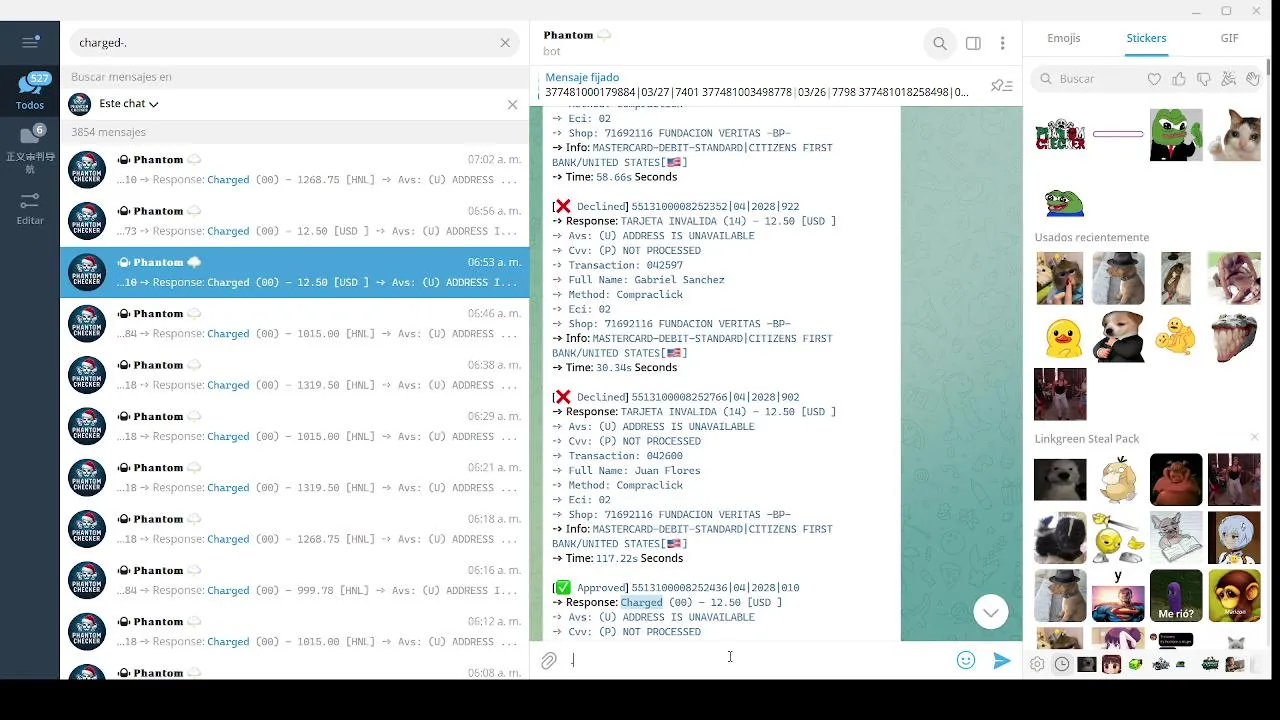Filter stickers by party emoji
Viewport: 1280px width, 720px height.
click(1228, 79)
